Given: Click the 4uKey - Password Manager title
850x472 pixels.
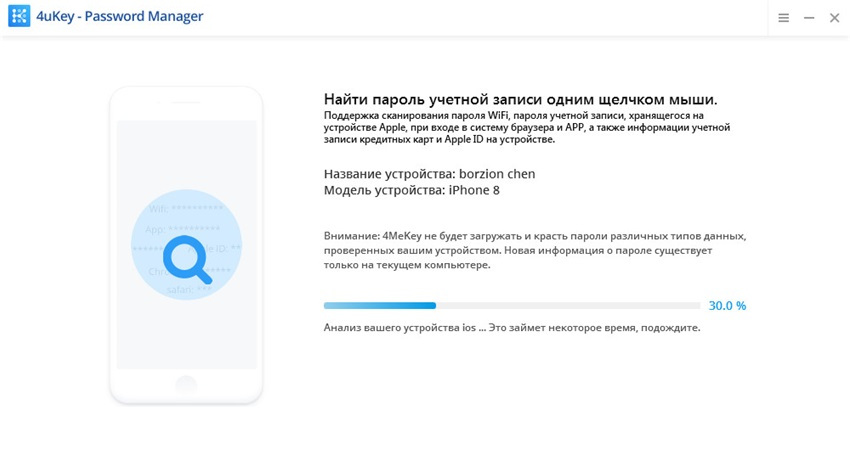Looking at the screenshot, I should click(x=119, y=16).
